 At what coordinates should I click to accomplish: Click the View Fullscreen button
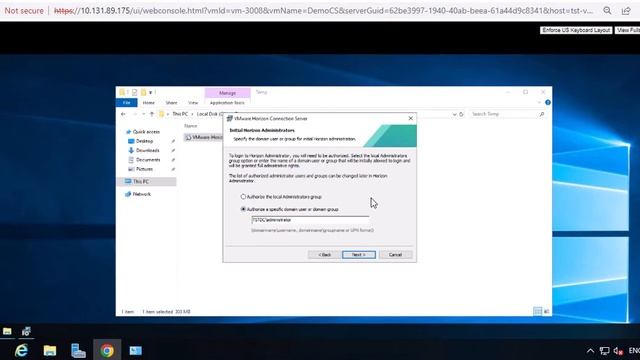click(x=627, y=30)
